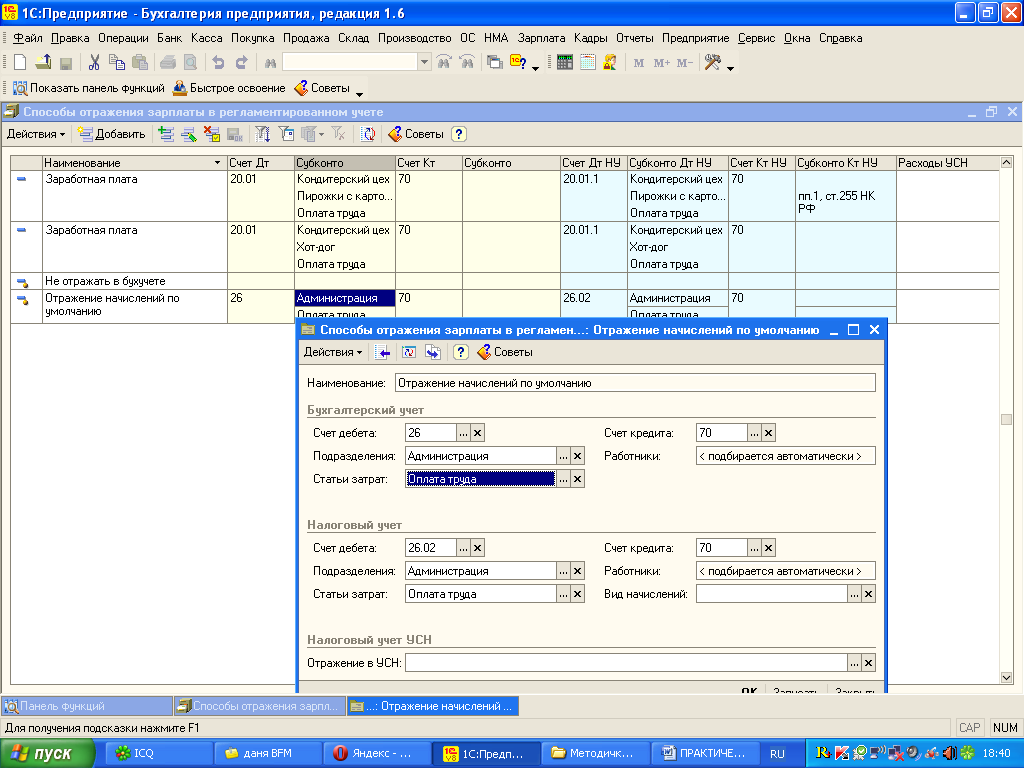Click the refresh list icon in list toolbar
The image size is (1024, 768).
click(369, 134)
